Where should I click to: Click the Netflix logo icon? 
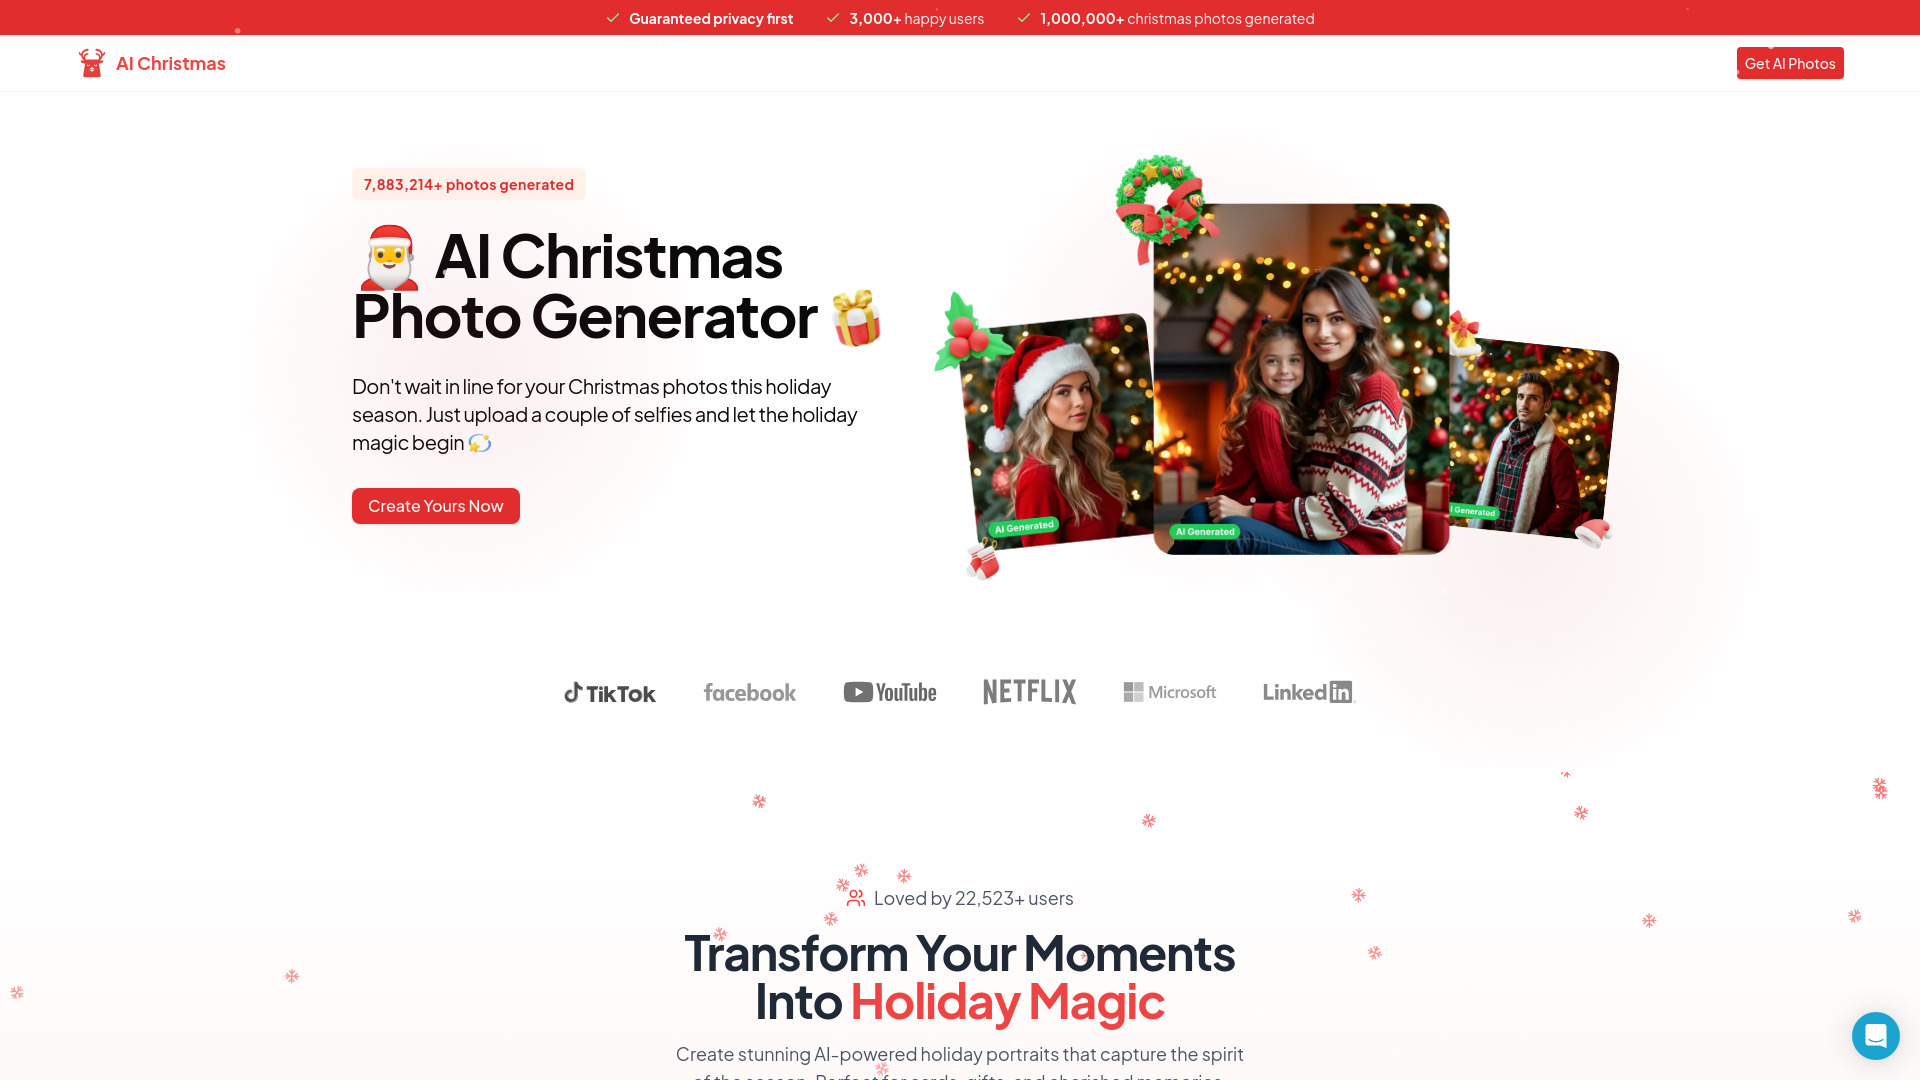(1029, 692)
